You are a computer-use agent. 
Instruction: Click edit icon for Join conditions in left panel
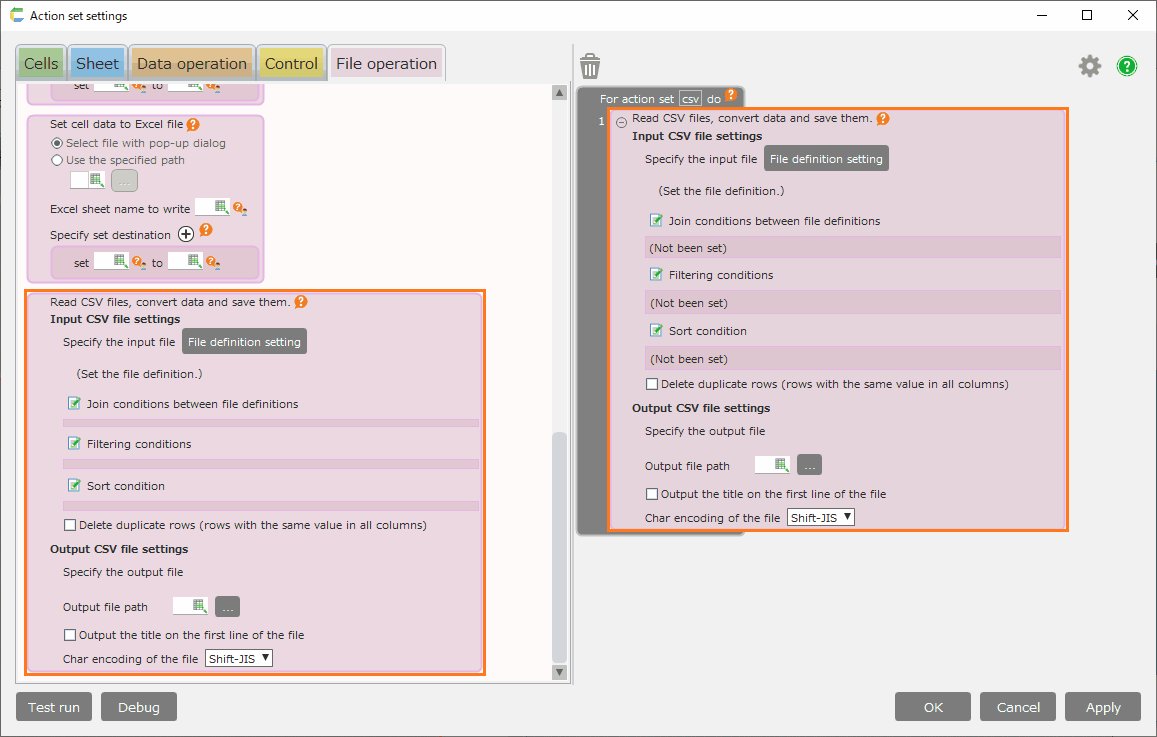tap(74, 404)
